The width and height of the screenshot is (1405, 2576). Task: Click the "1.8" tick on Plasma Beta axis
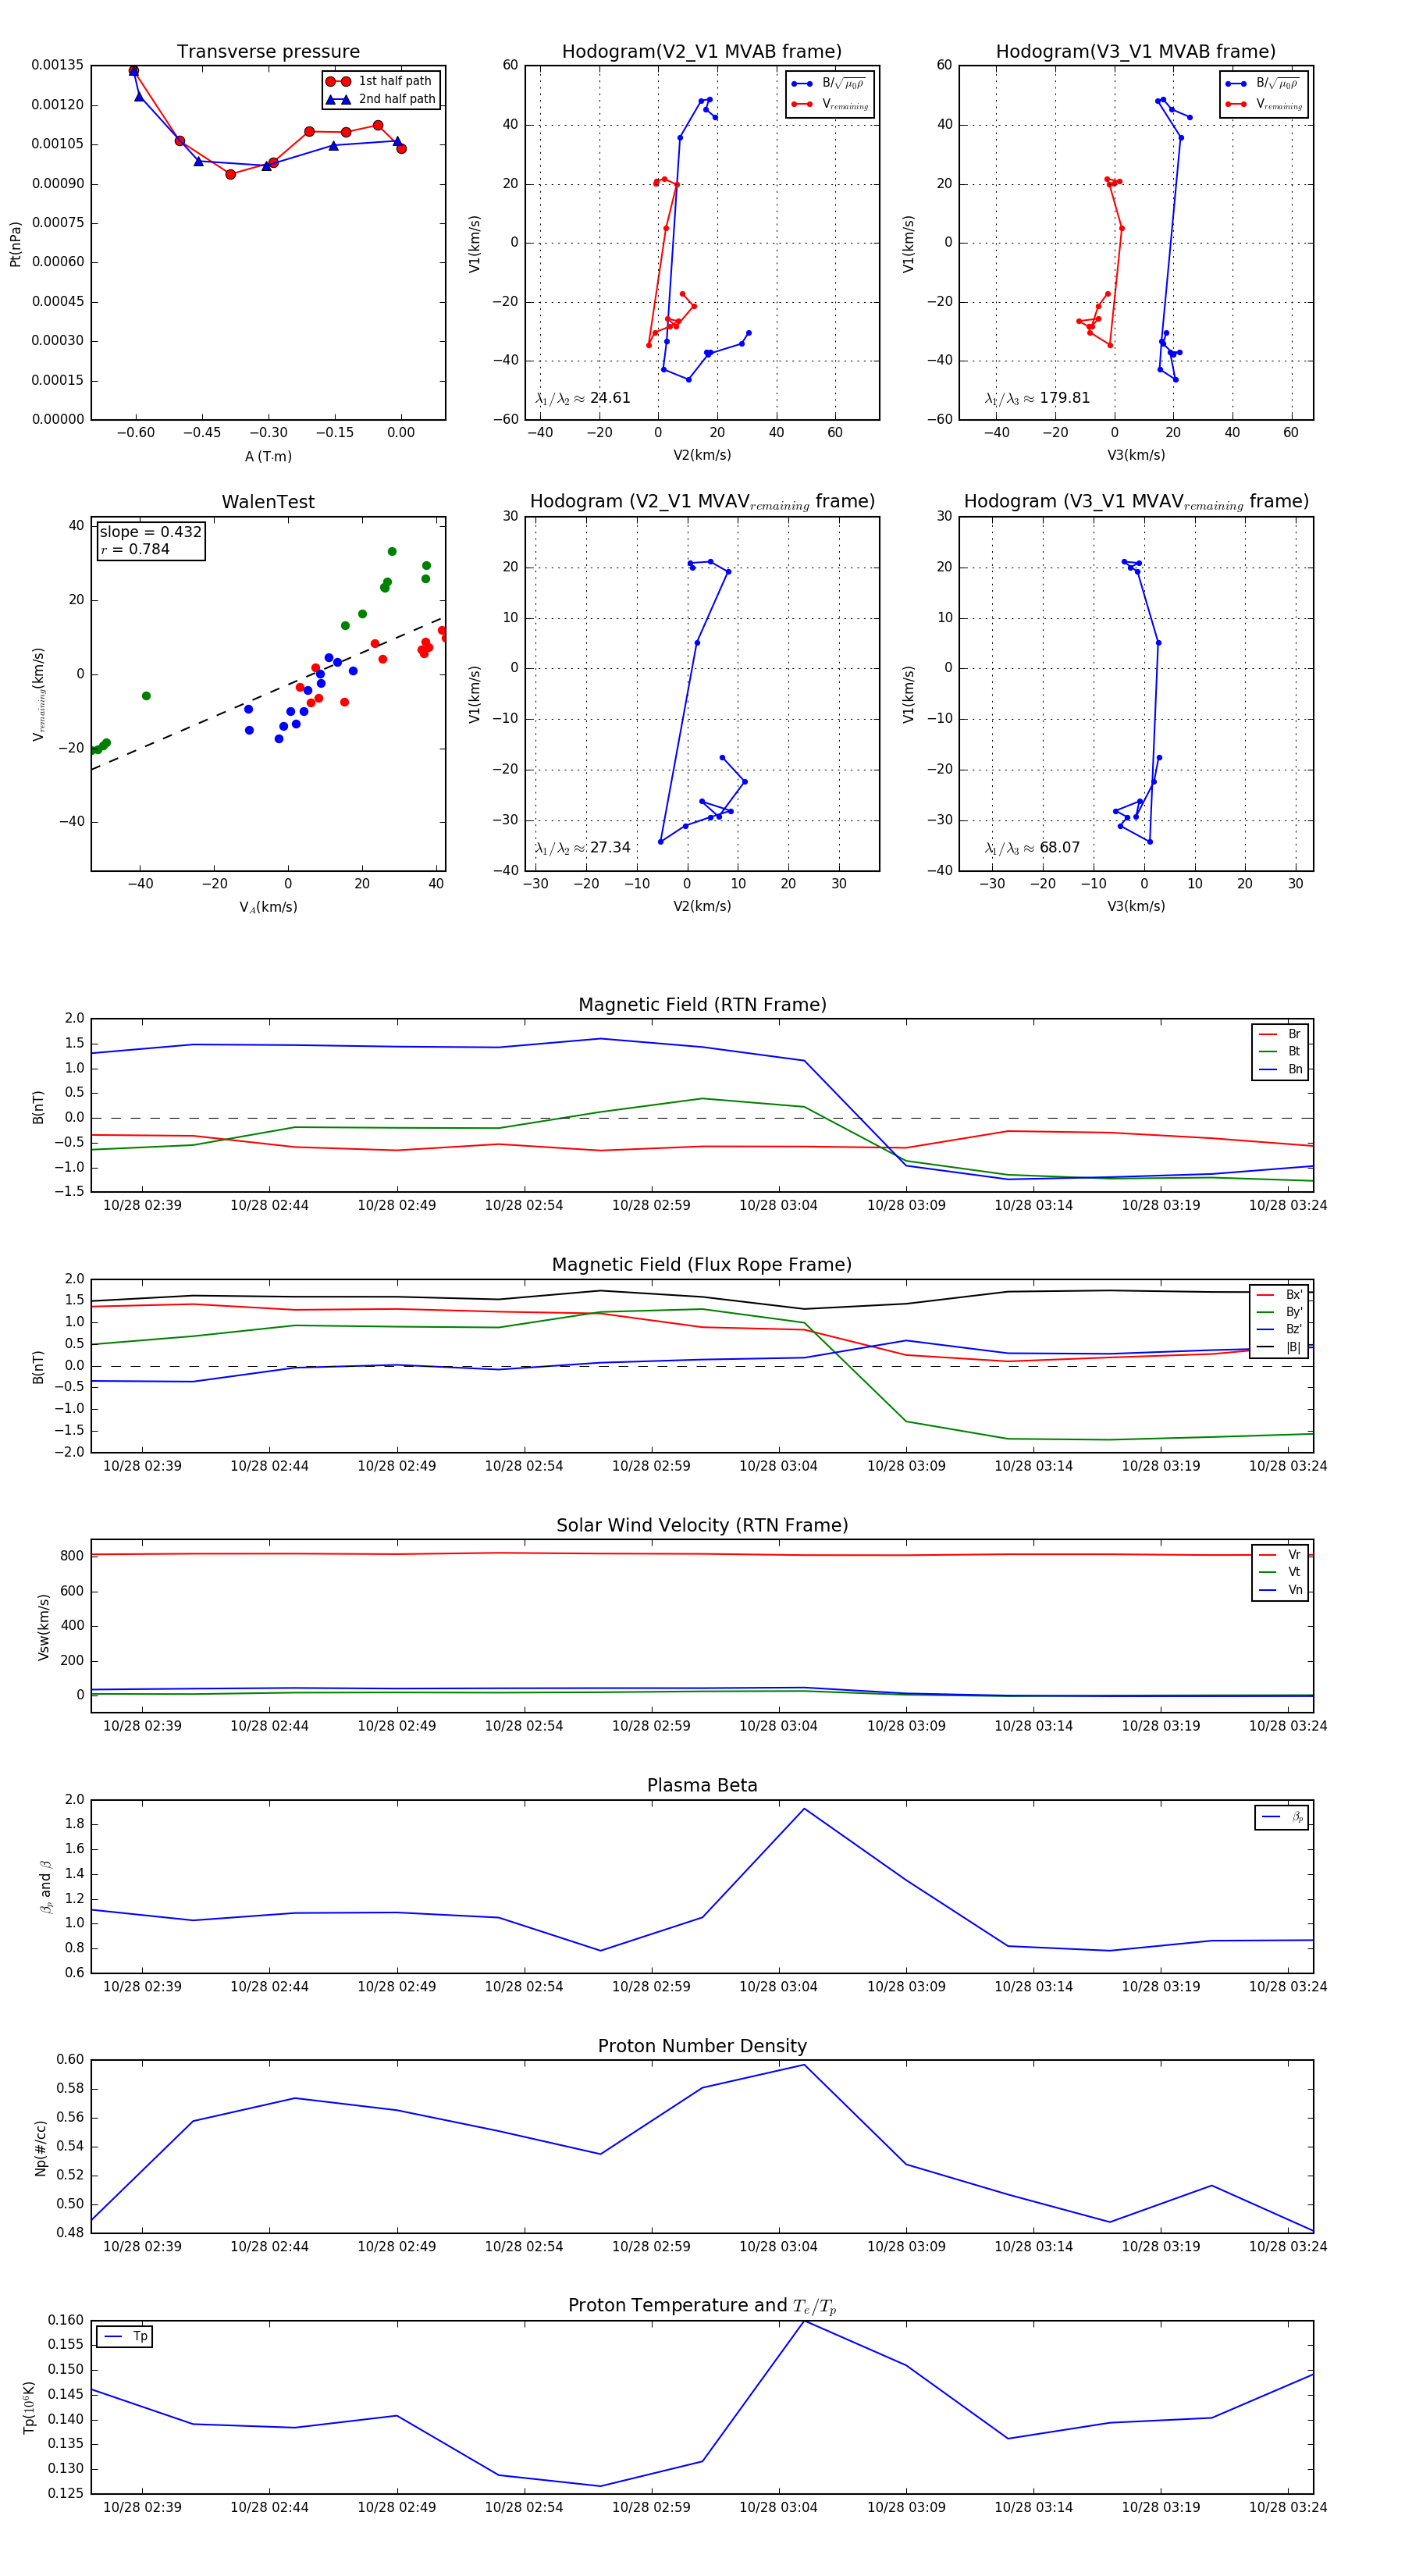75,1824
